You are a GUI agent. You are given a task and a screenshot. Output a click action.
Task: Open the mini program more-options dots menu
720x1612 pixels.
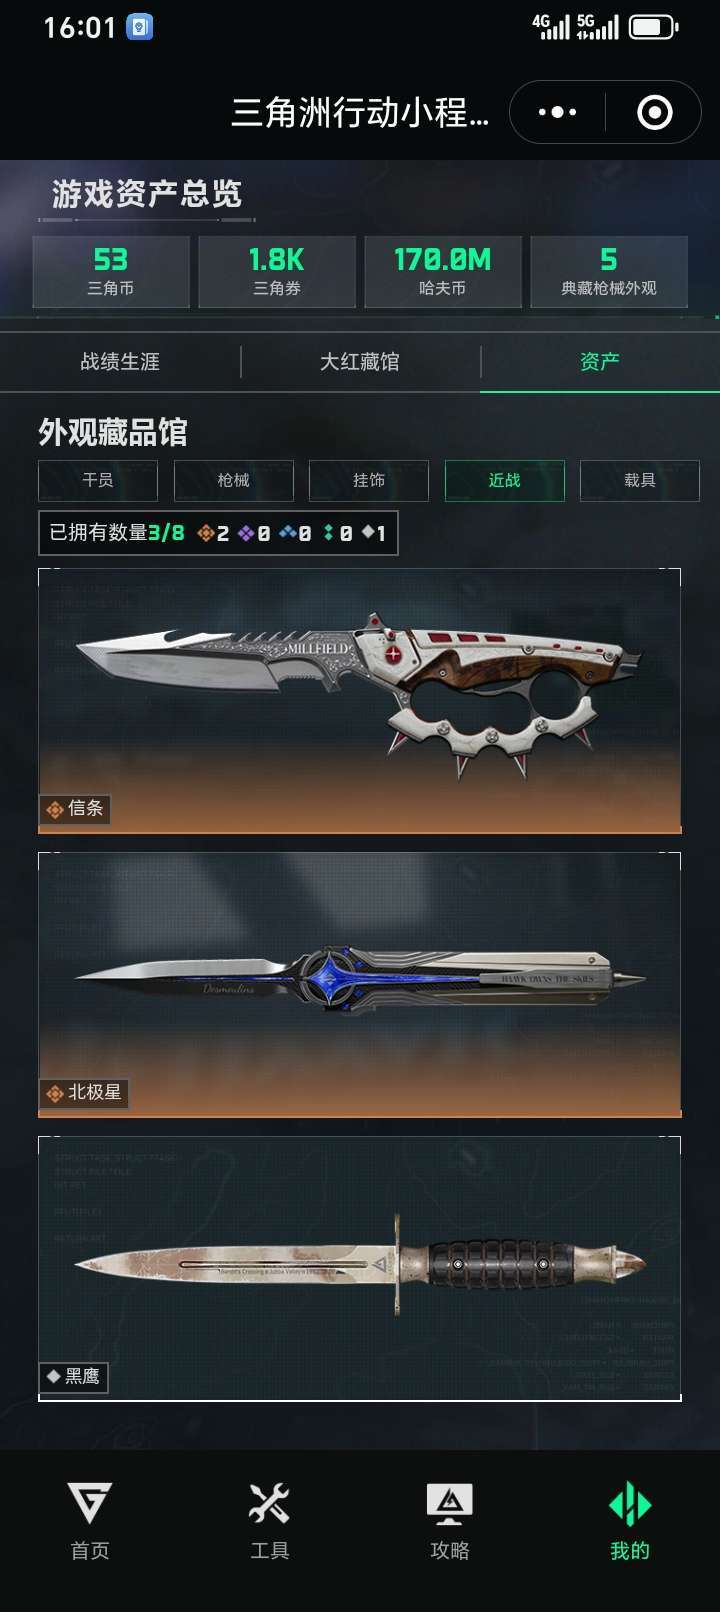click(557, 112)
